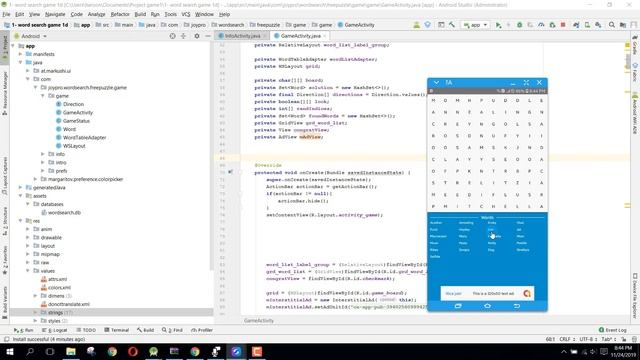Collapse the assets folder
This screenshot has height=360, width=640.
coord(20,196)
